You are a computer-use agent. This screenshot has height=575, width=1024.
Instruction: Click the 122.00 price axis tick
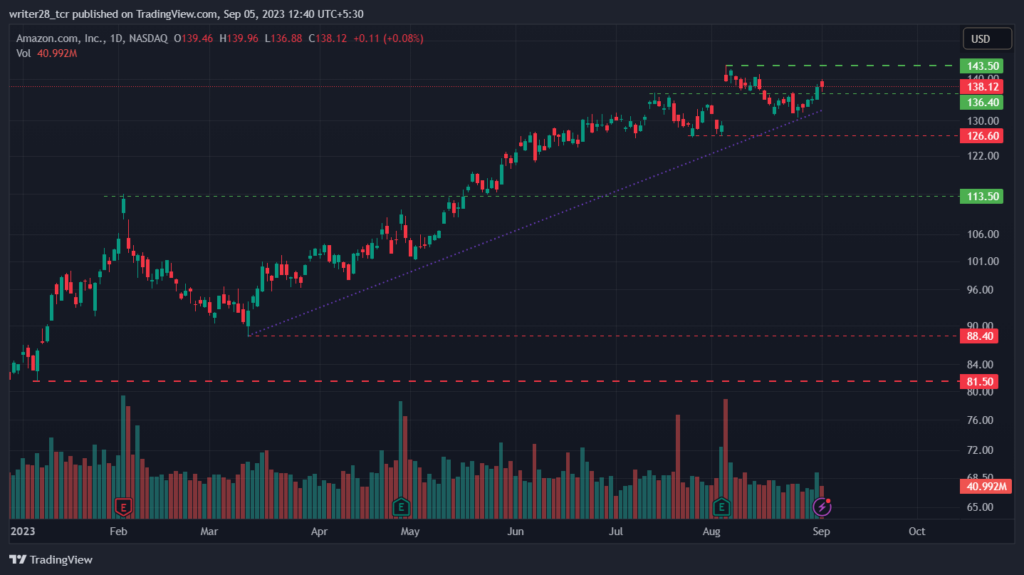point(983,156)
